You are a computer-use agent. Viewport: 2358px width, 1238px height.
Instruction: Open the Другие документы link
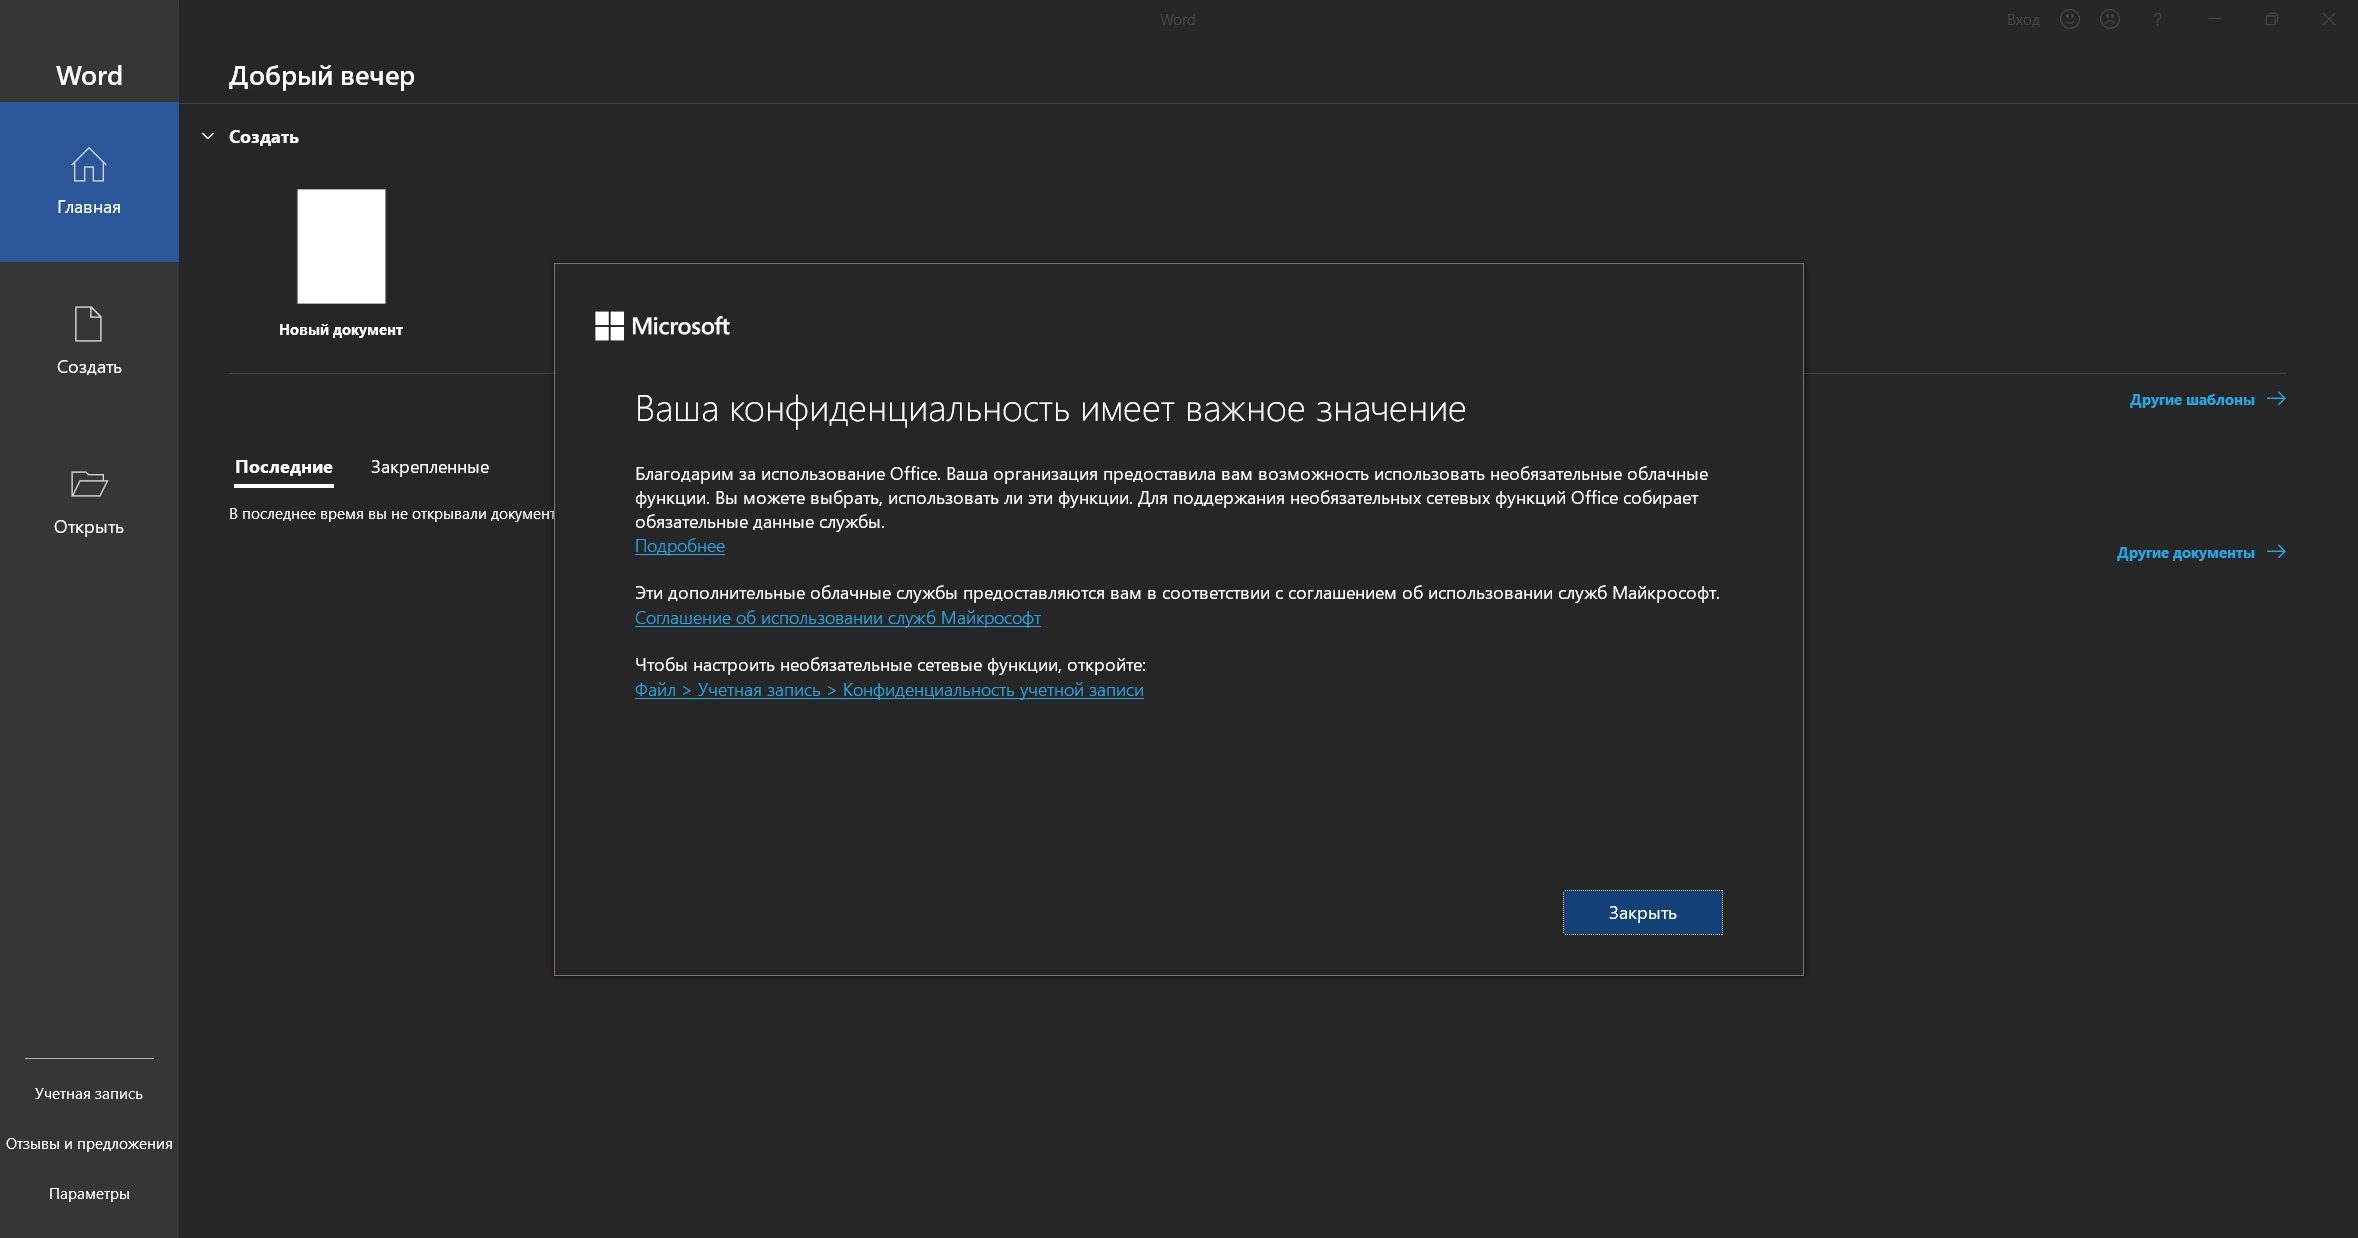tap(2186, 553)
